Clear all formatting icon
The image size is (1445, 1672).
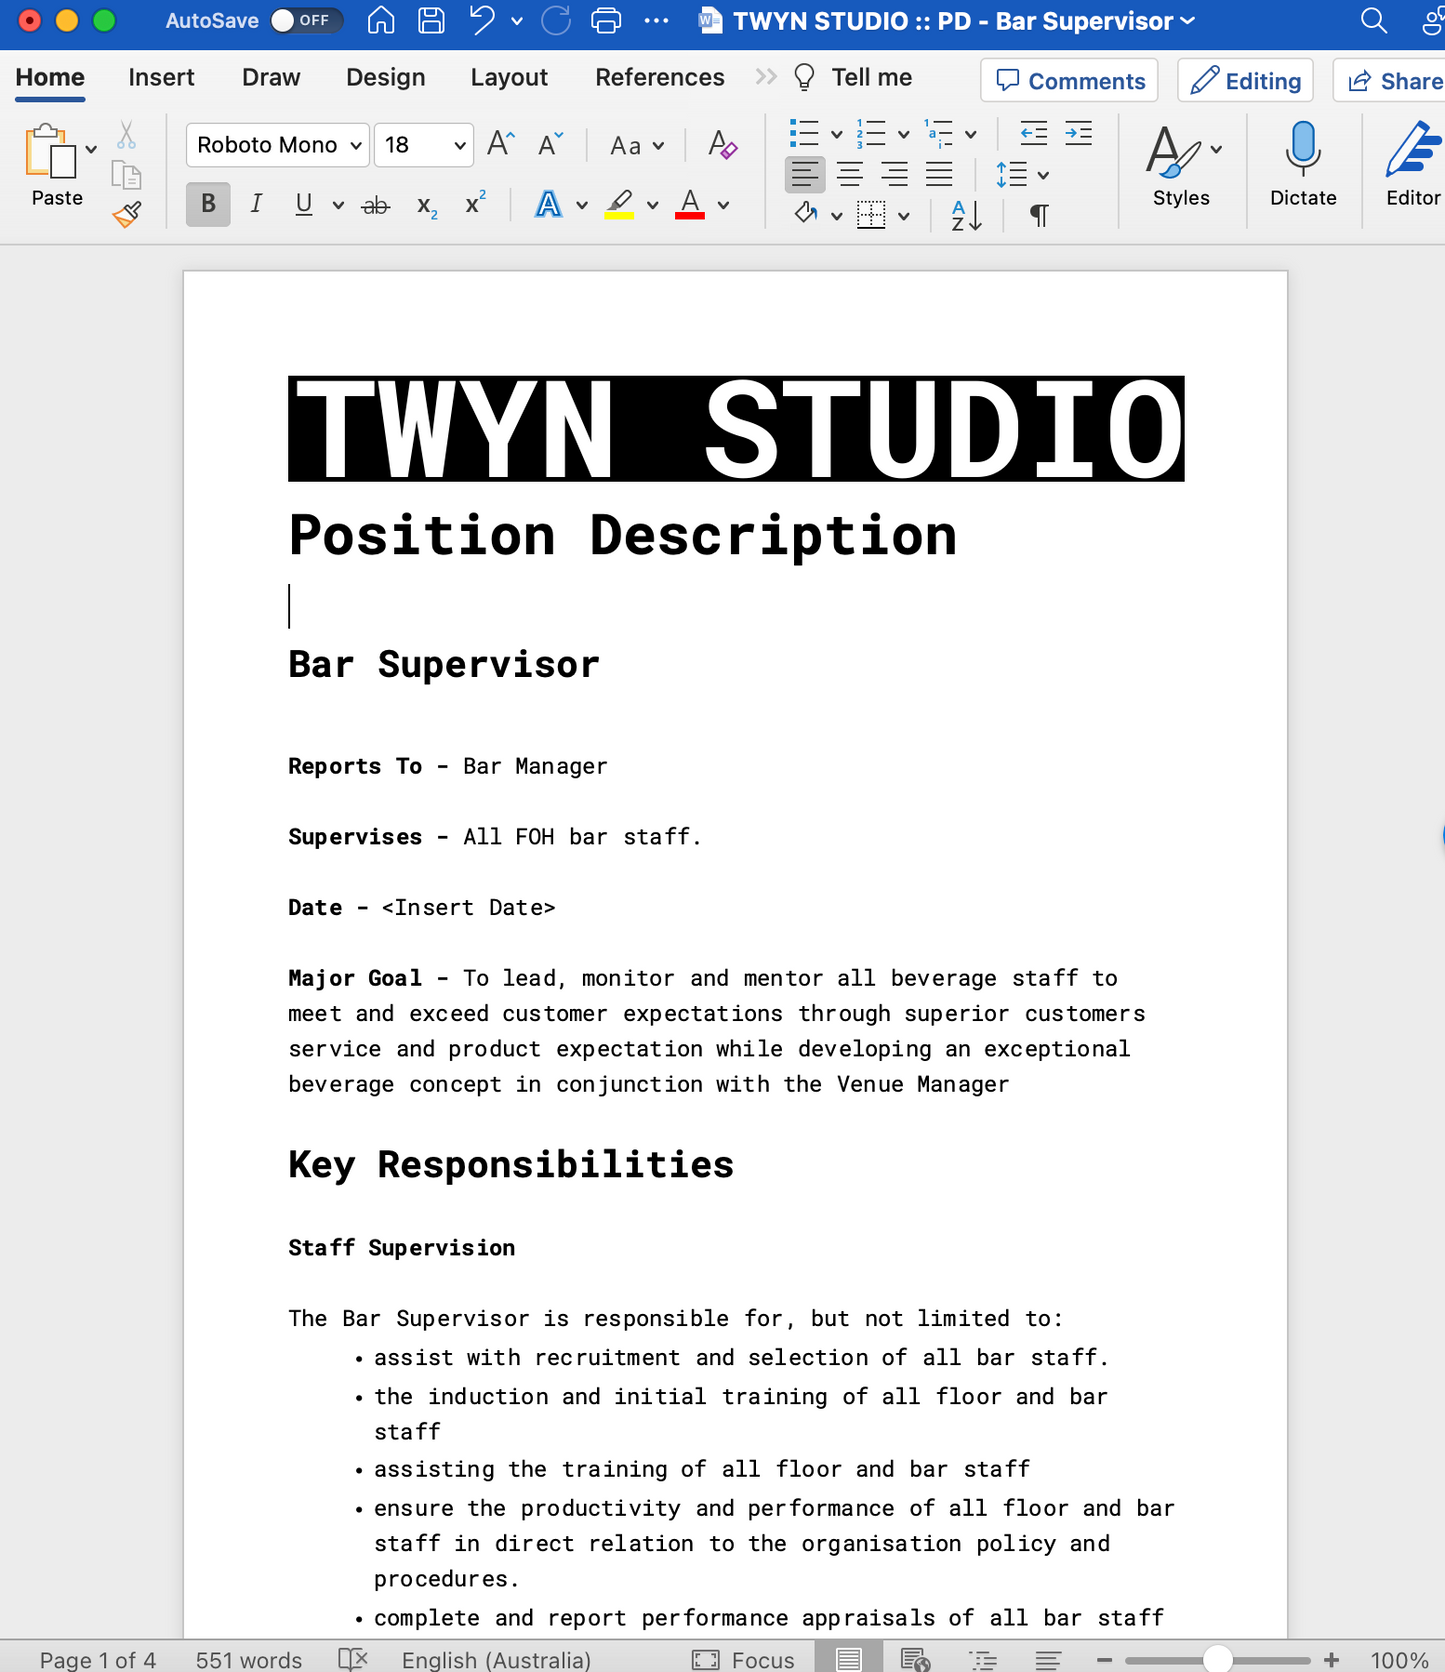(x=722, y=145)
